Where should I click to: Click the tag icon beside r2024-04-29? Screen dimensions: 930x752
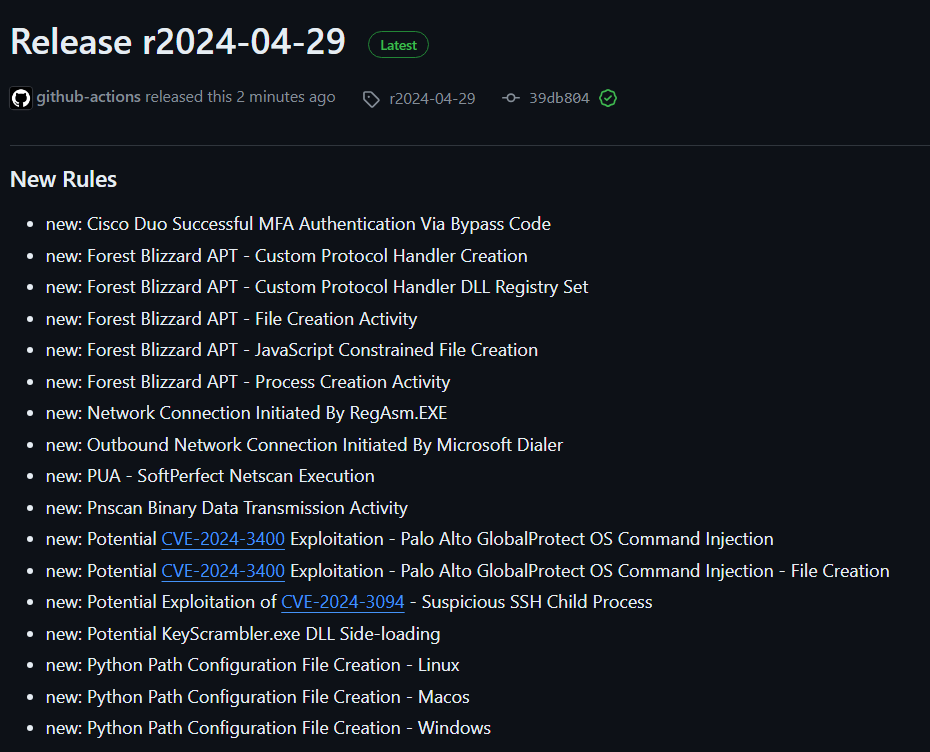click(371, 98)
